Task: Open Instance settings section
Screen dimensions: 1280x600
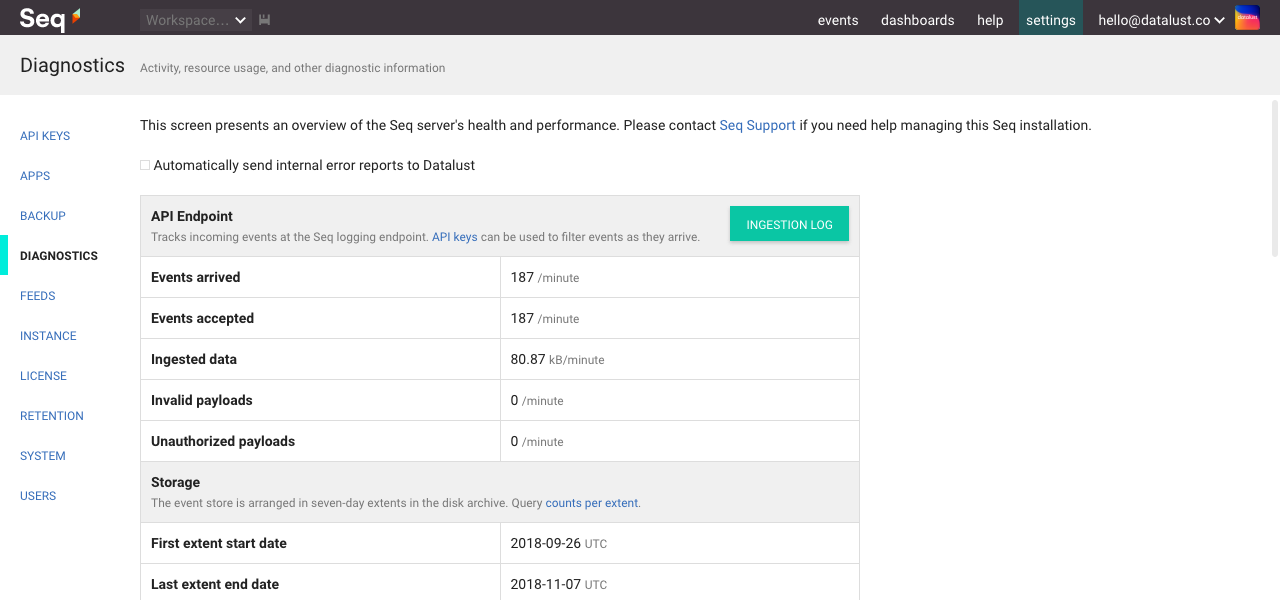Action: [x=48, y=336]
